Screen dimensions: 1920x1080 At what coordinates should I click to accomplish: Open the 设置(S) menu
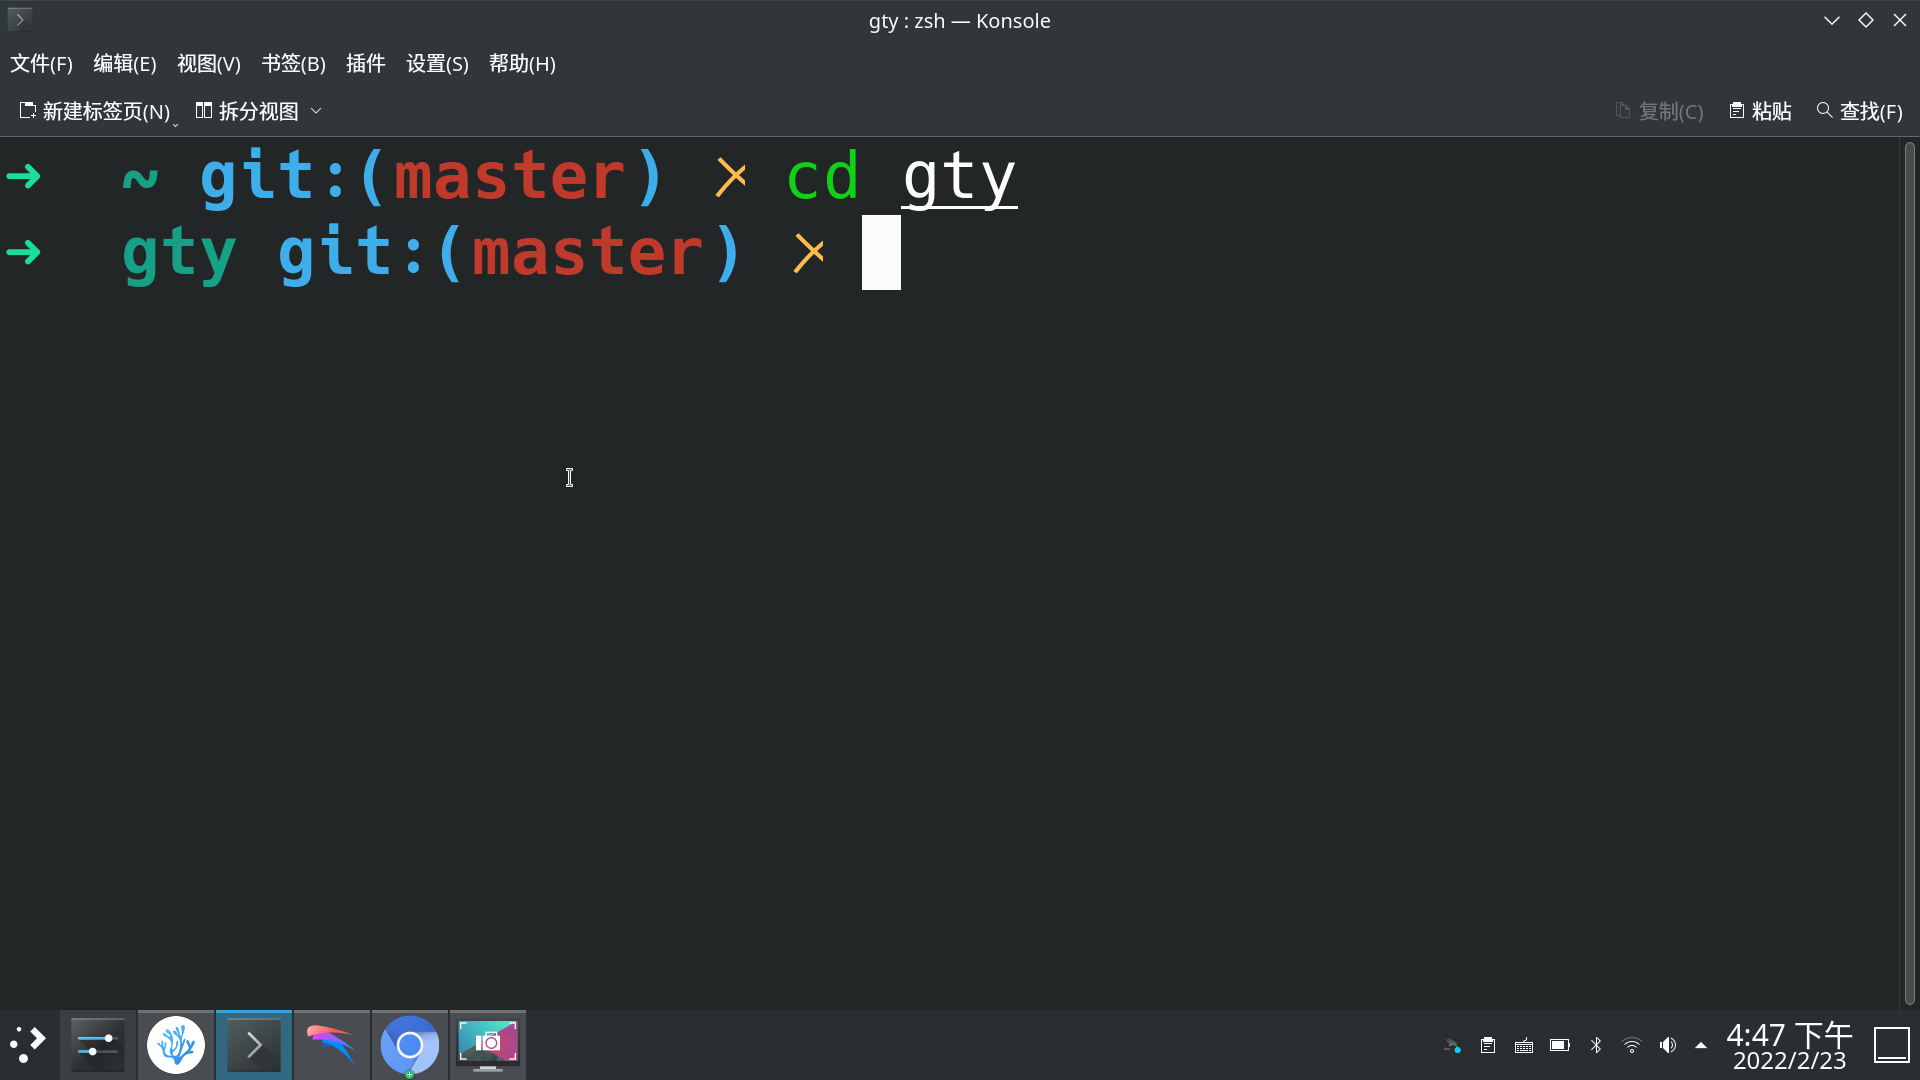click(437, 64)
